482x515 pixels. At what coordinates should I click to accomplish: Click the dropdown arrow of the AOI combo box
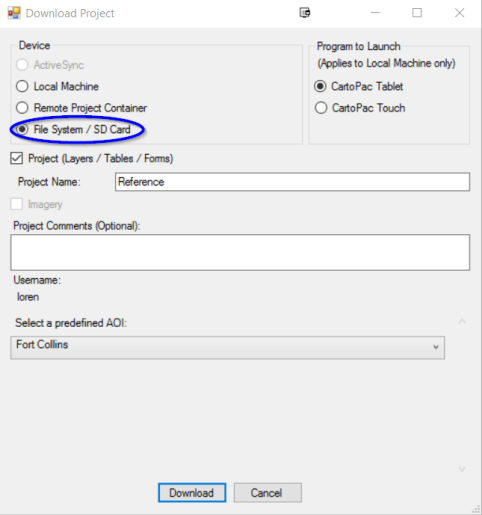click(436, 347)
